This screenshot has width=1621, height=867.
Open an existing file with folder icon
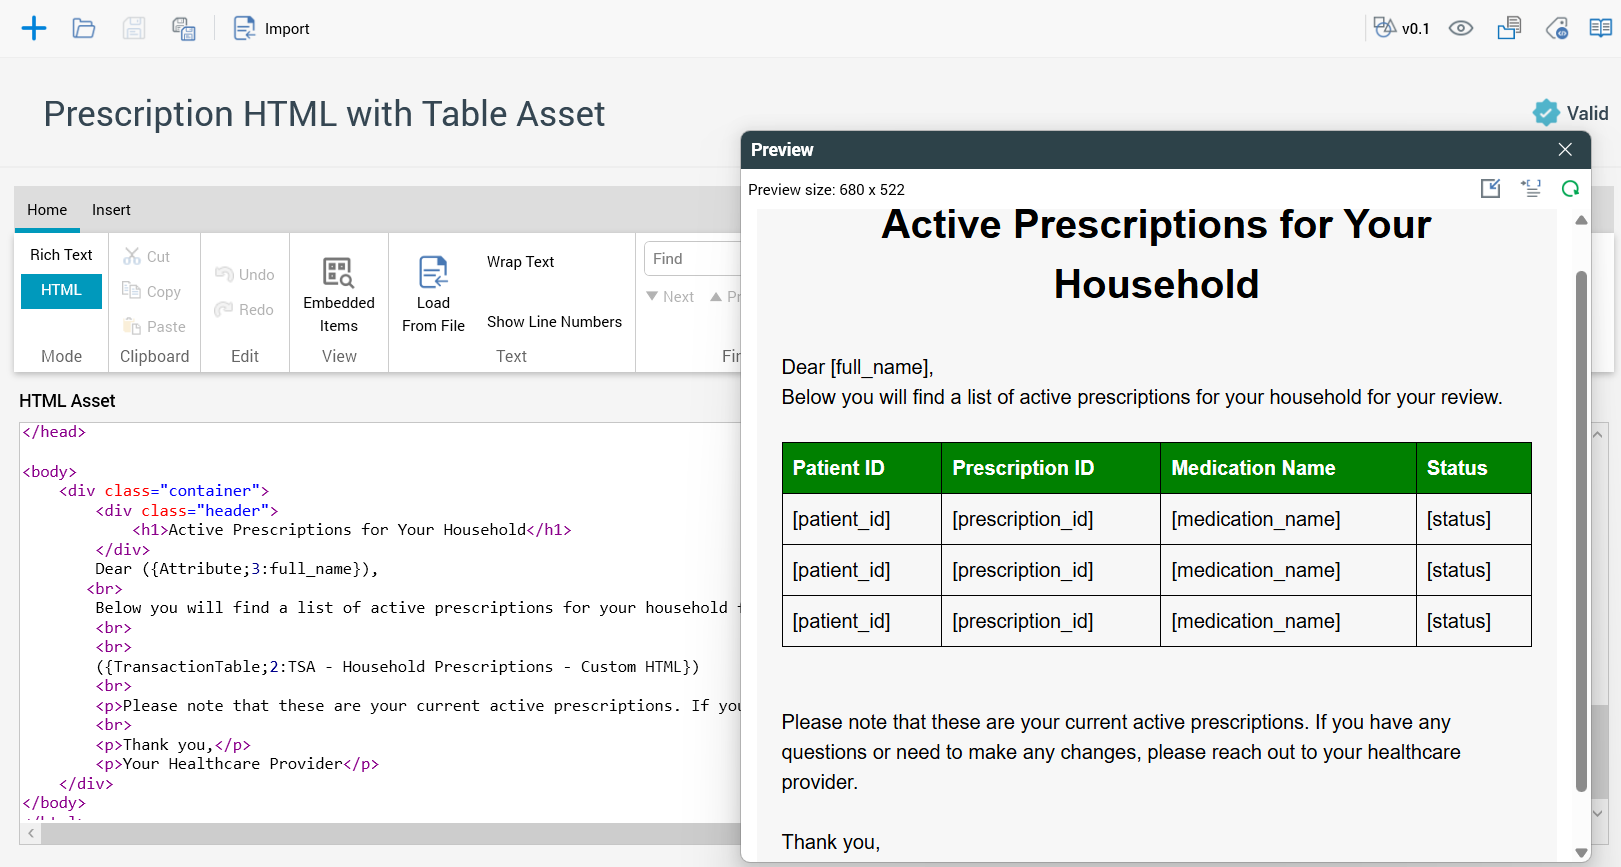[x=84, y=28]
